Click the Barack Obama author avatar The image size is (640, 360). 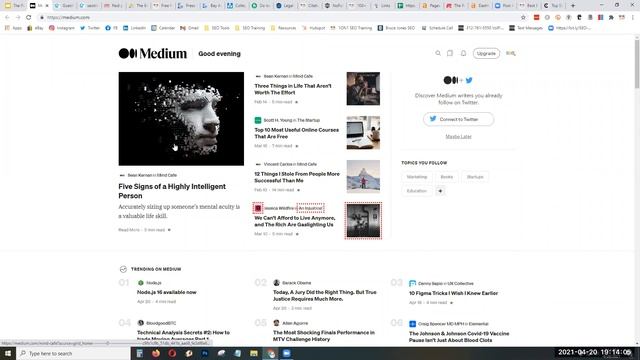[276, 282]
